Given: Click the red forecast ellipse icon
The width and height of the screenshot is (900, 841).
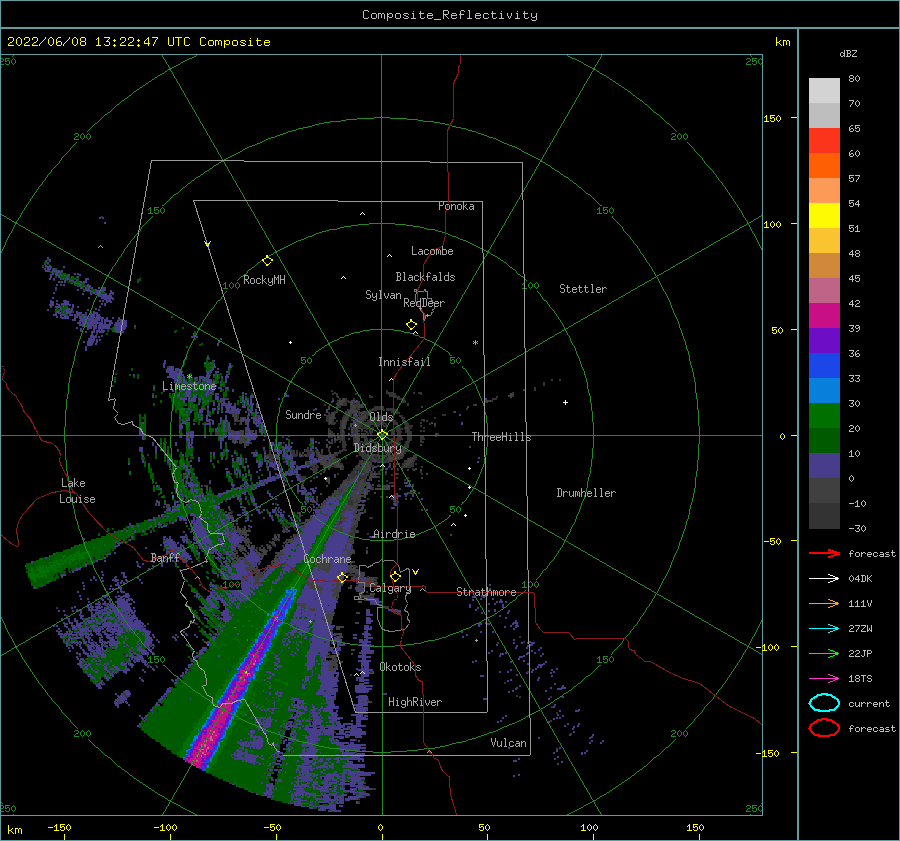Looking at the screenshot, I should pyautogui.click(x=824, y=728).
